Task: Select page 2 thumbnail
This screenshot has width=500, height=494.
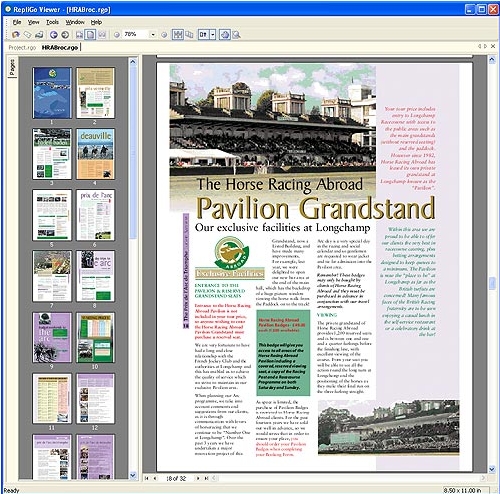Action: pyautogui.click(x=95, y=93)
